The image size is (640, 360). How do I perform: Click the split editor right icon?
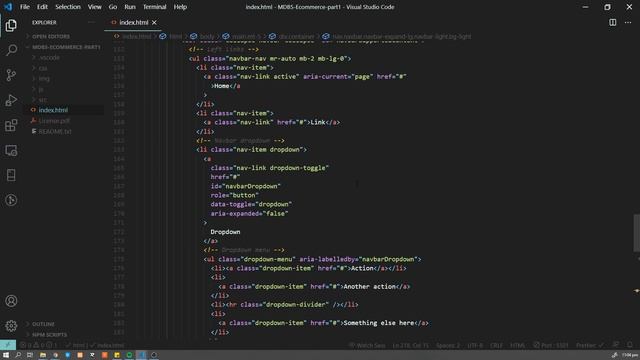point(613,22)
